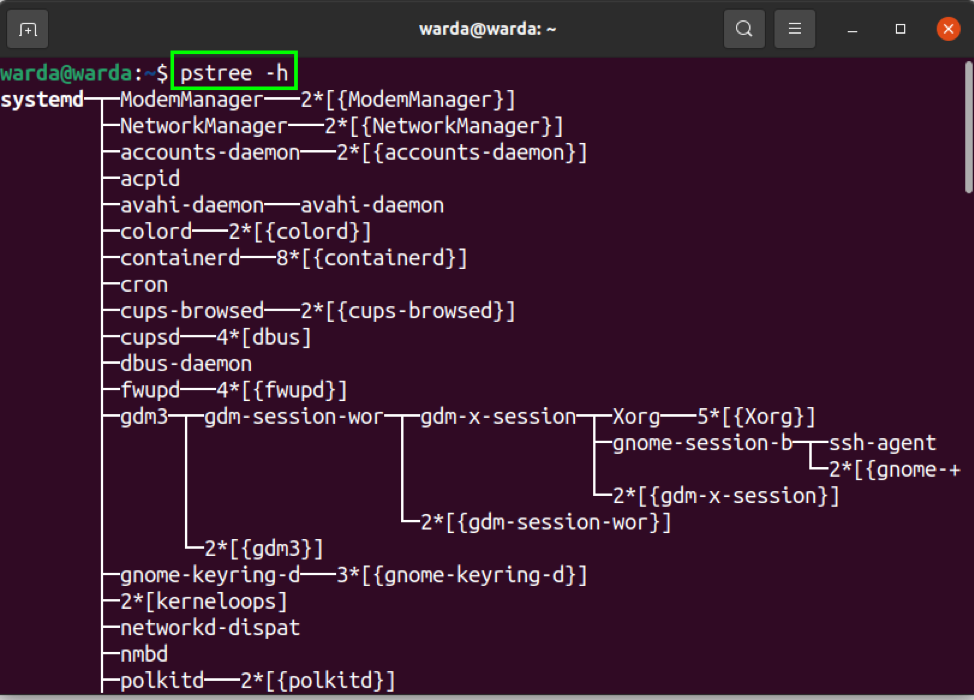Click the ModemManager process entry
Screen dimensions: 974x700
192,99
